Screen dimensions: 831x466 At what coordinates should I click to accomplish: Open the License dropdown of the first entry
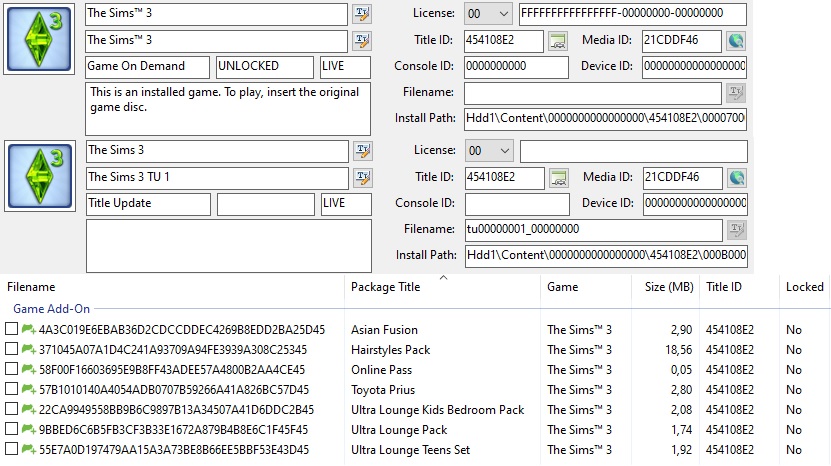click(x=488, y=14)
